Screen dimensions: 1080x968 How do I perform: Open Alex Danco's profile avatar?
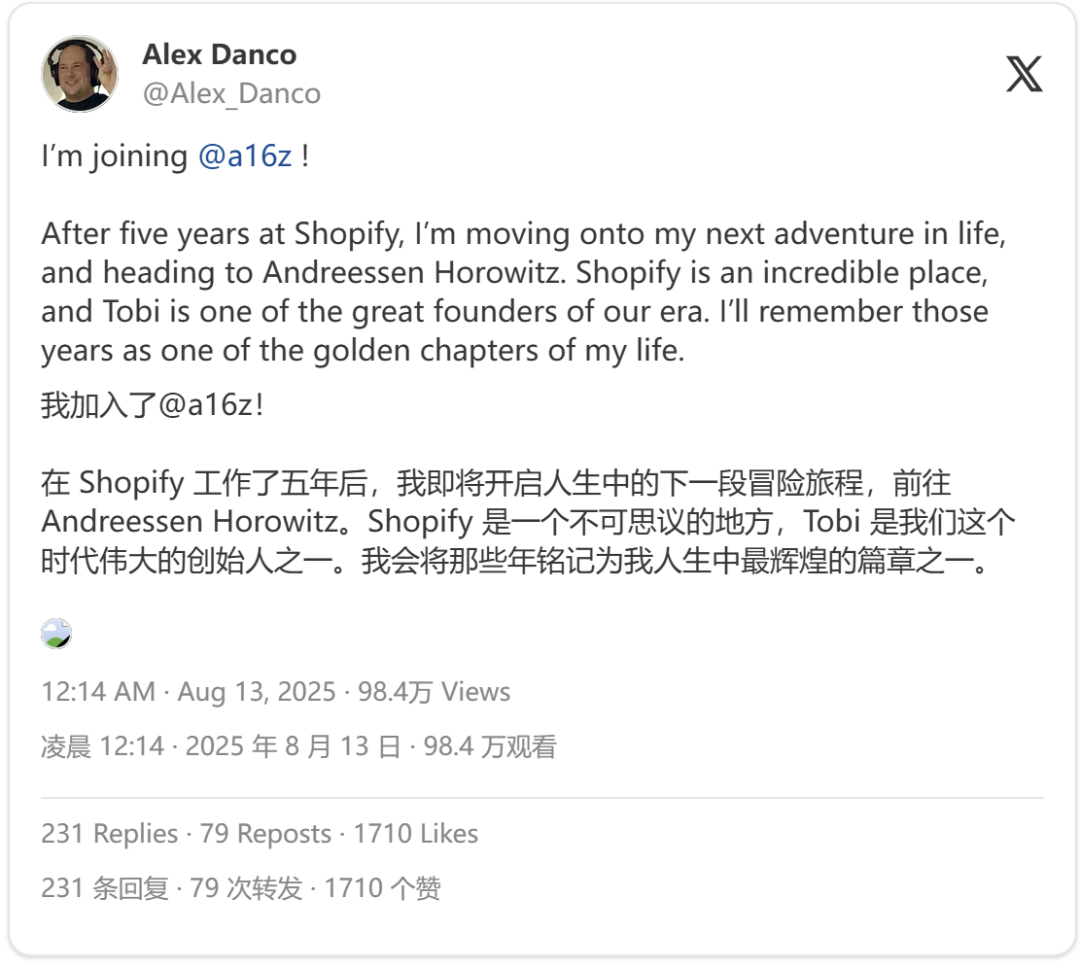pos(79,74)
